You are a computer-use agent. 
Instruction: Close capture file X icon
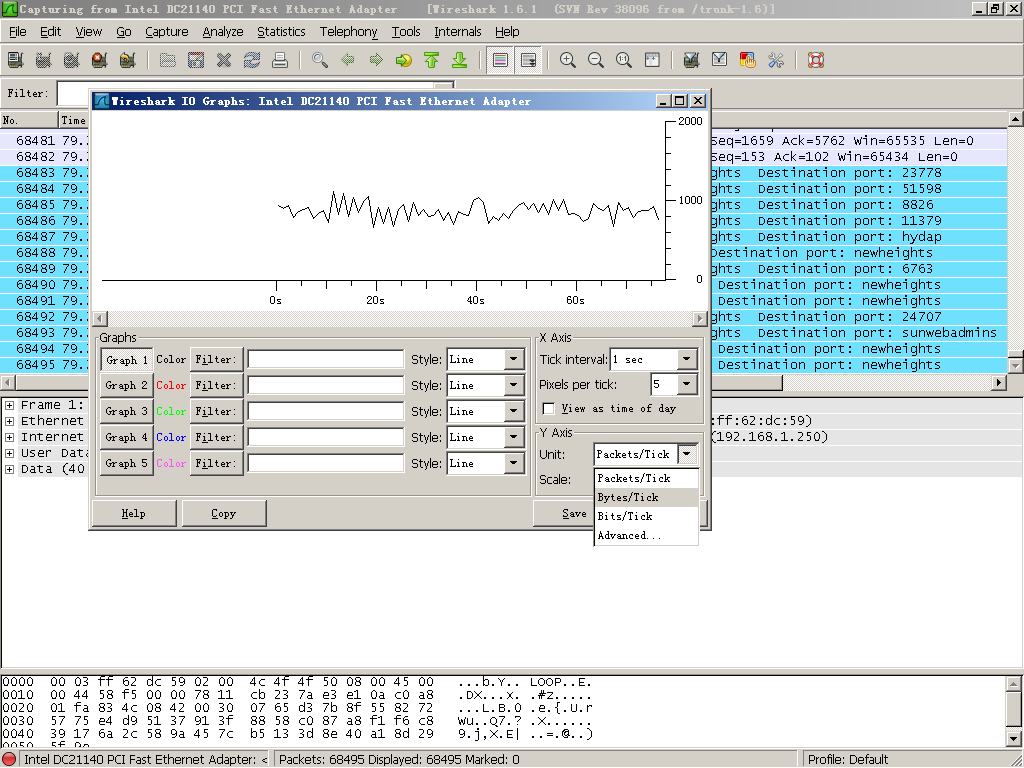tap(223, 60)
